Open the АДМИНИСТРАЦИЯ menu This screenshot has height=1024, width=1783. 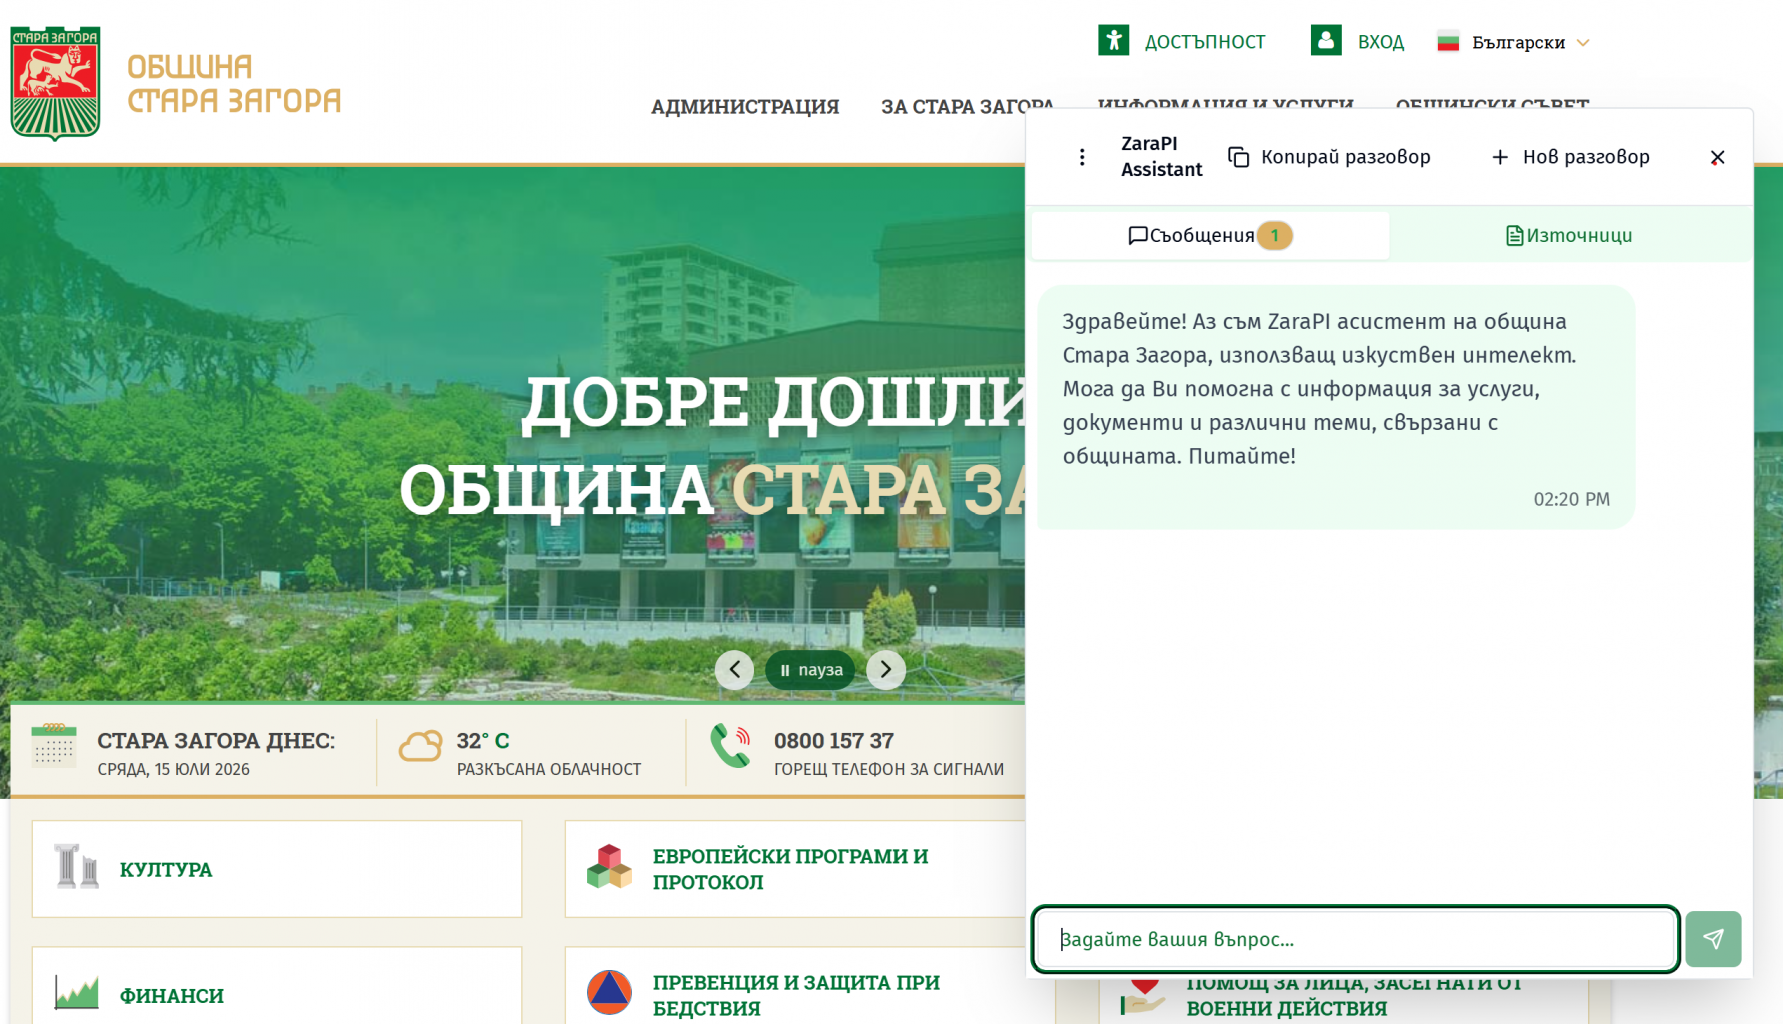(745, 106)
